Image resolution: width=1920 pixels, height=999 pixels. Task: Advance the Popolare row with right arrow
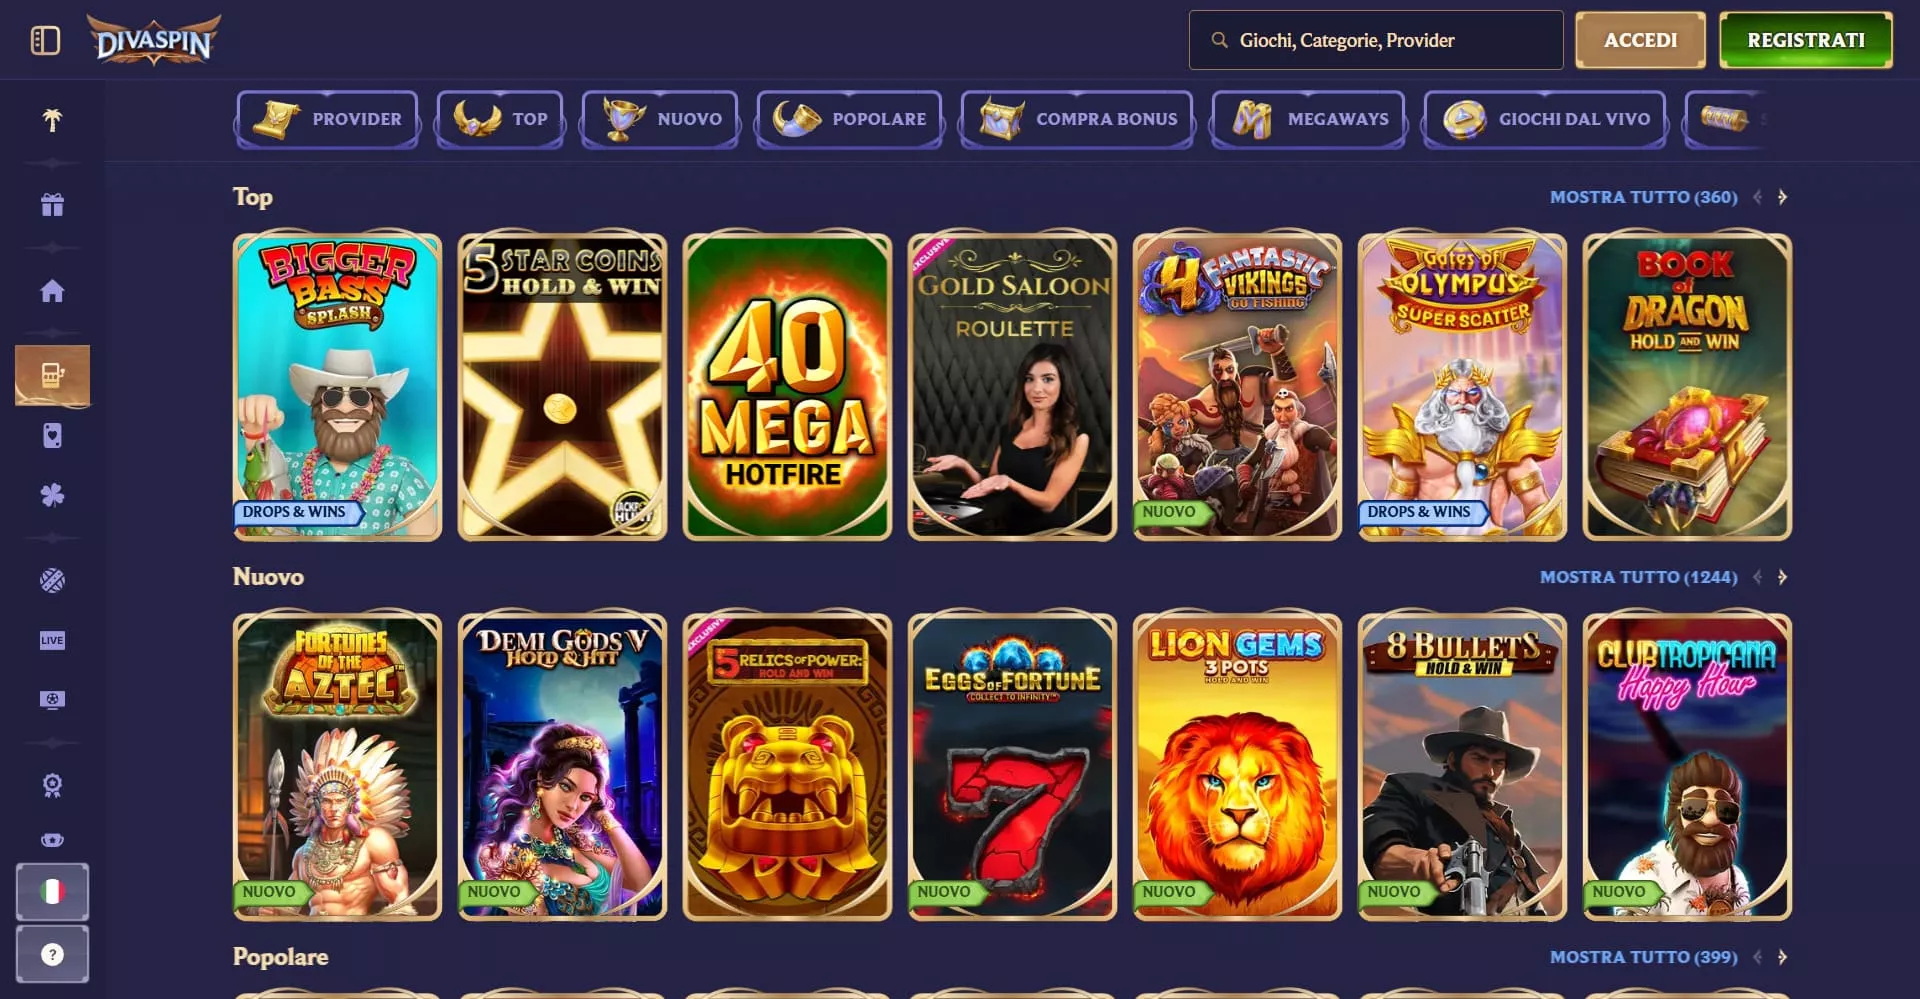[1782, 957]
